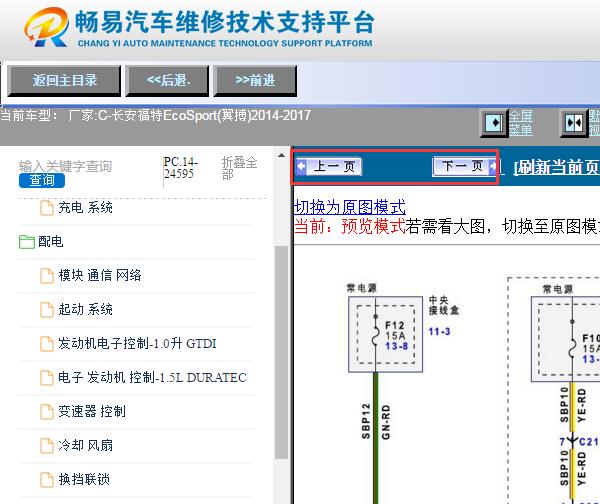The height and width of the screenshot is (504, 600).
Task: Click the 返回主目录 button
Action: [x=64, y=81]
